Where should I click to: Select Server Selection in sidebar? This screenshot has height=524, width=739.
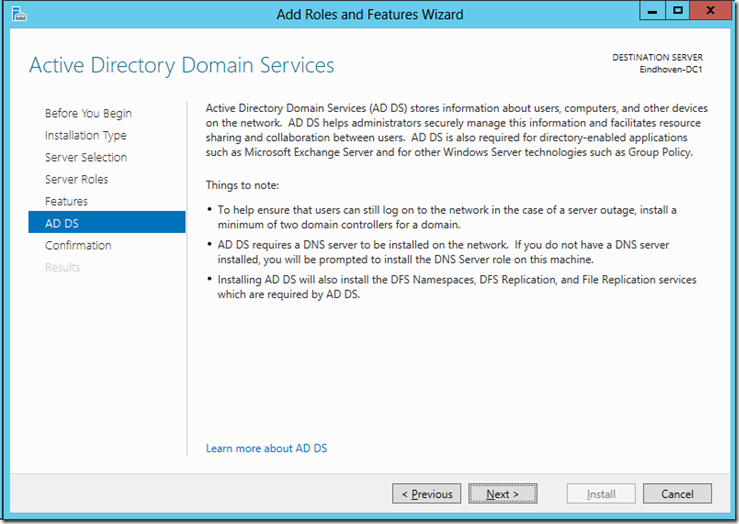(x=86, y=157)
